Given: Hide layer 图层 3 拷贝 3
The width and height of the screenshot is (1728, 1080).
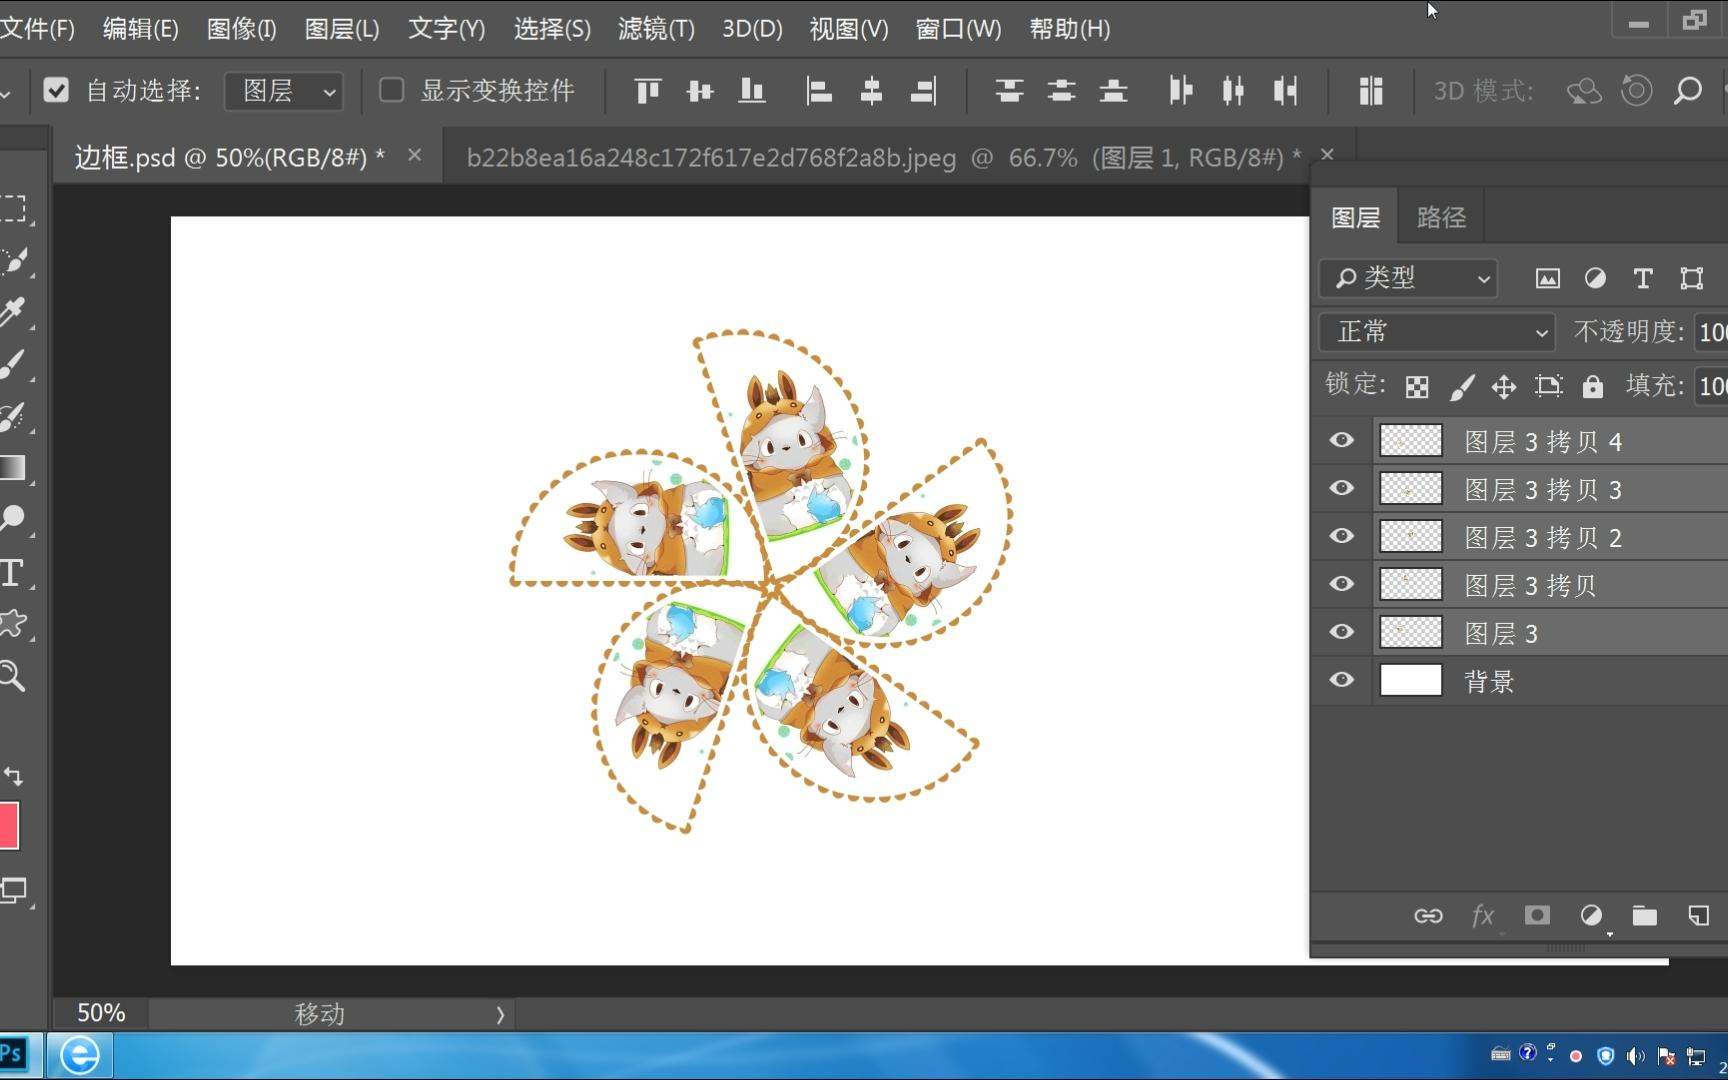Looking at the screenshot, I should tap(1342, 488).
